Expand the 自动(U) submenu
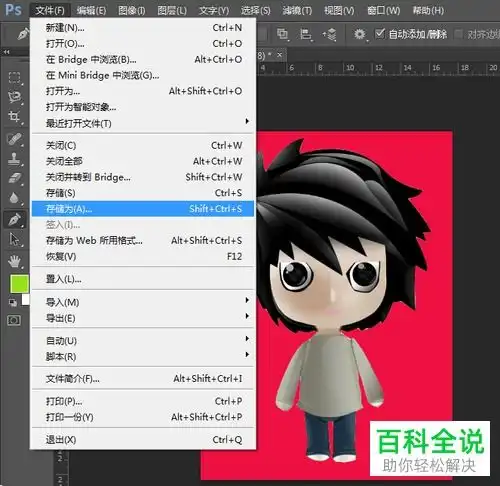 143,341
